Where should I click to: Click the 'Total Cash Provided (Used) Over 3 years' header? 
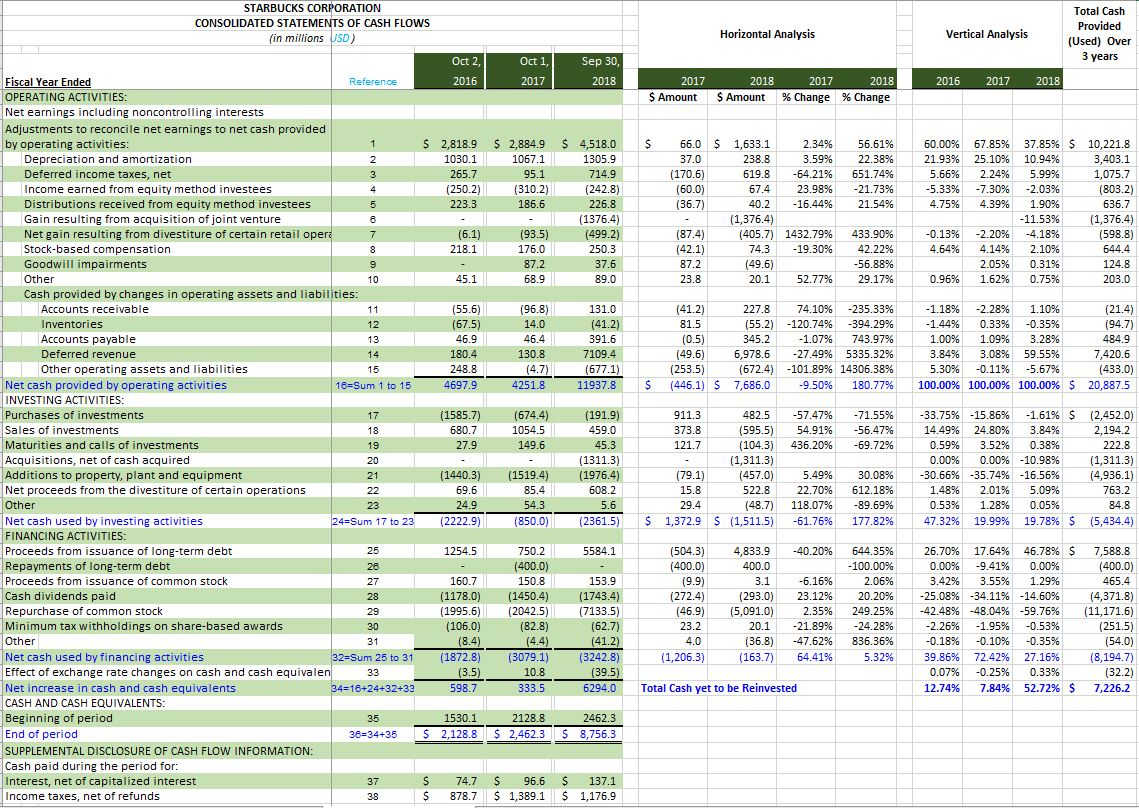tap(1099, 33)
